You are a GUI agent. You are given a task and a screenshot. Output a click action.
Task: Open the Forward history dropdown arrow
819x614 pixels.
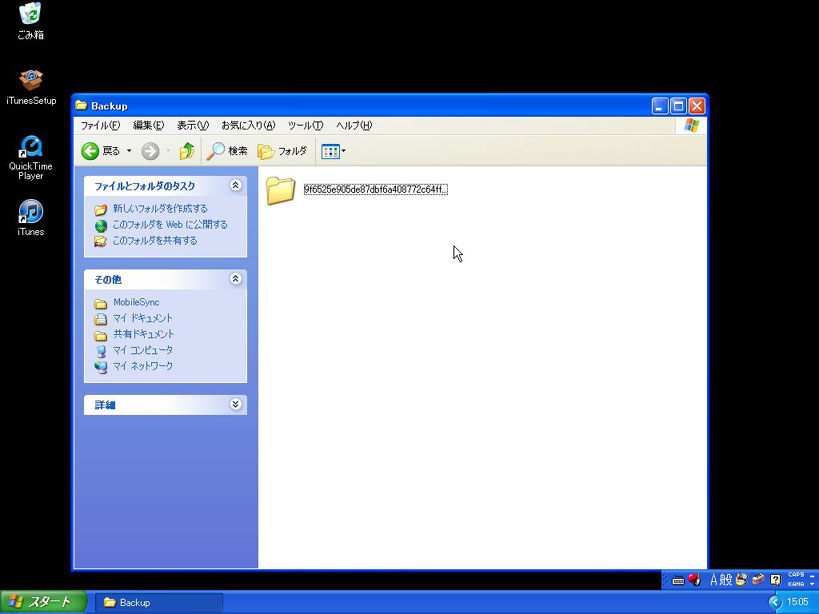click(x=168, y=151)
